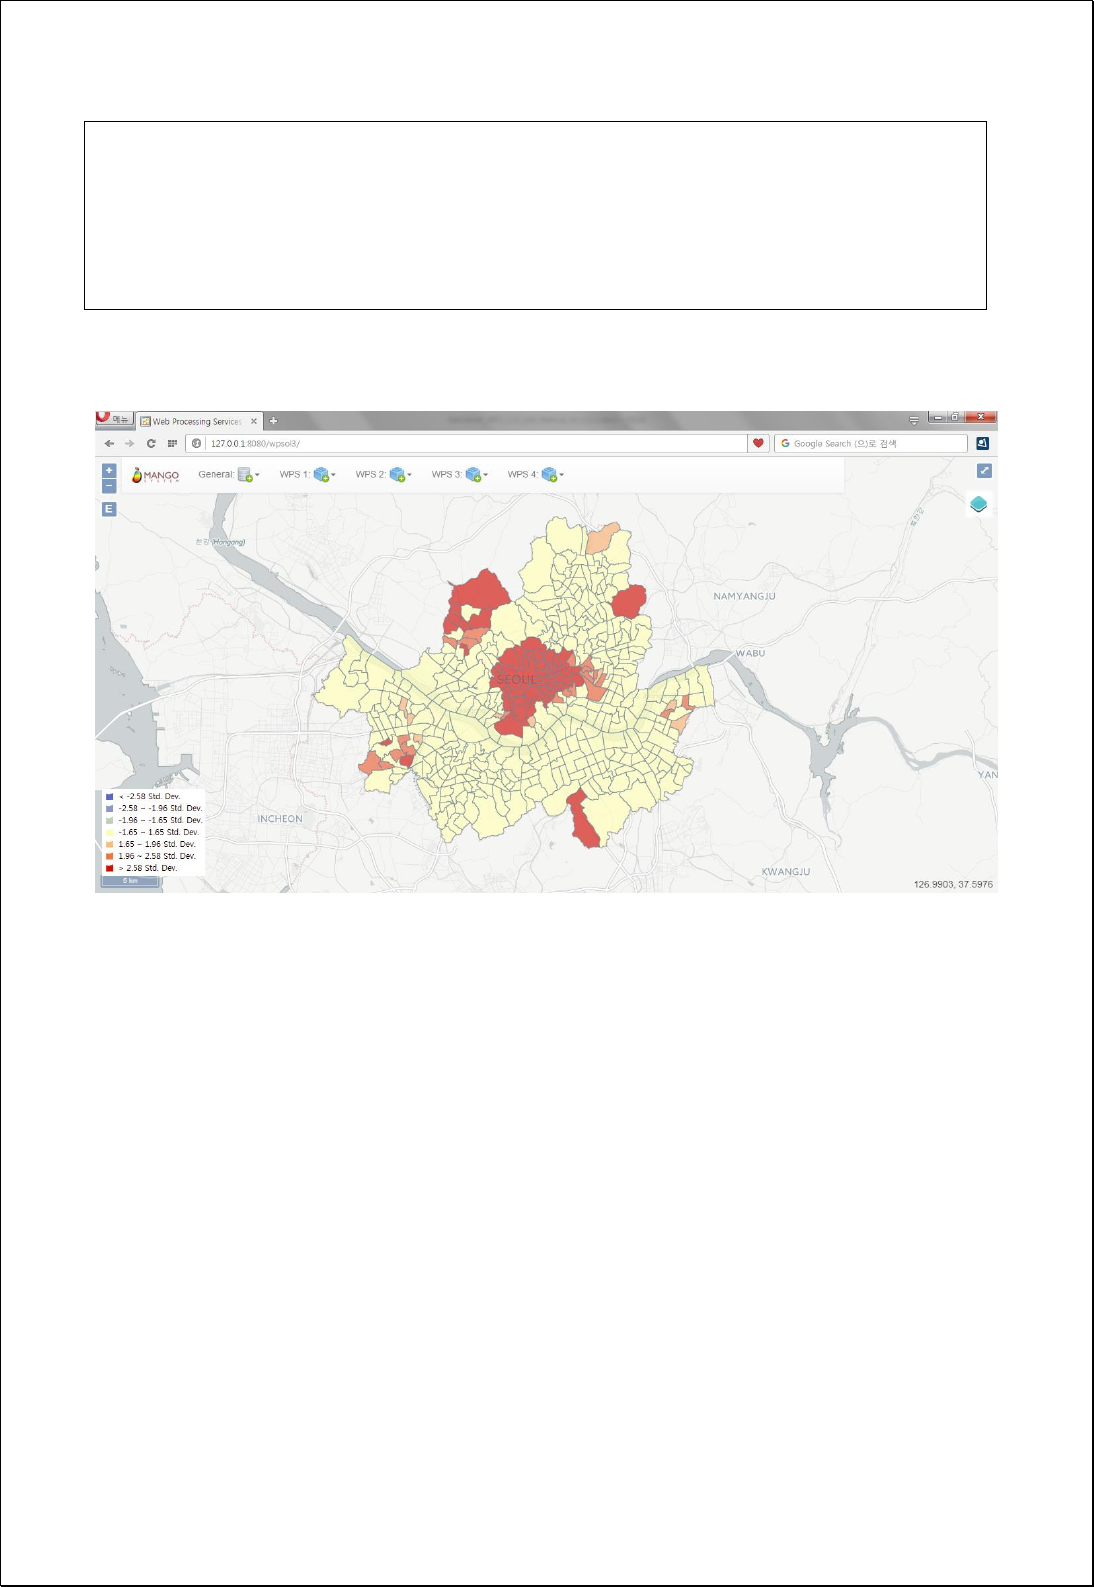Click the INCHEON label on the map
The height and width of the screenshot is (1587, 1094).
click(280, 819)
